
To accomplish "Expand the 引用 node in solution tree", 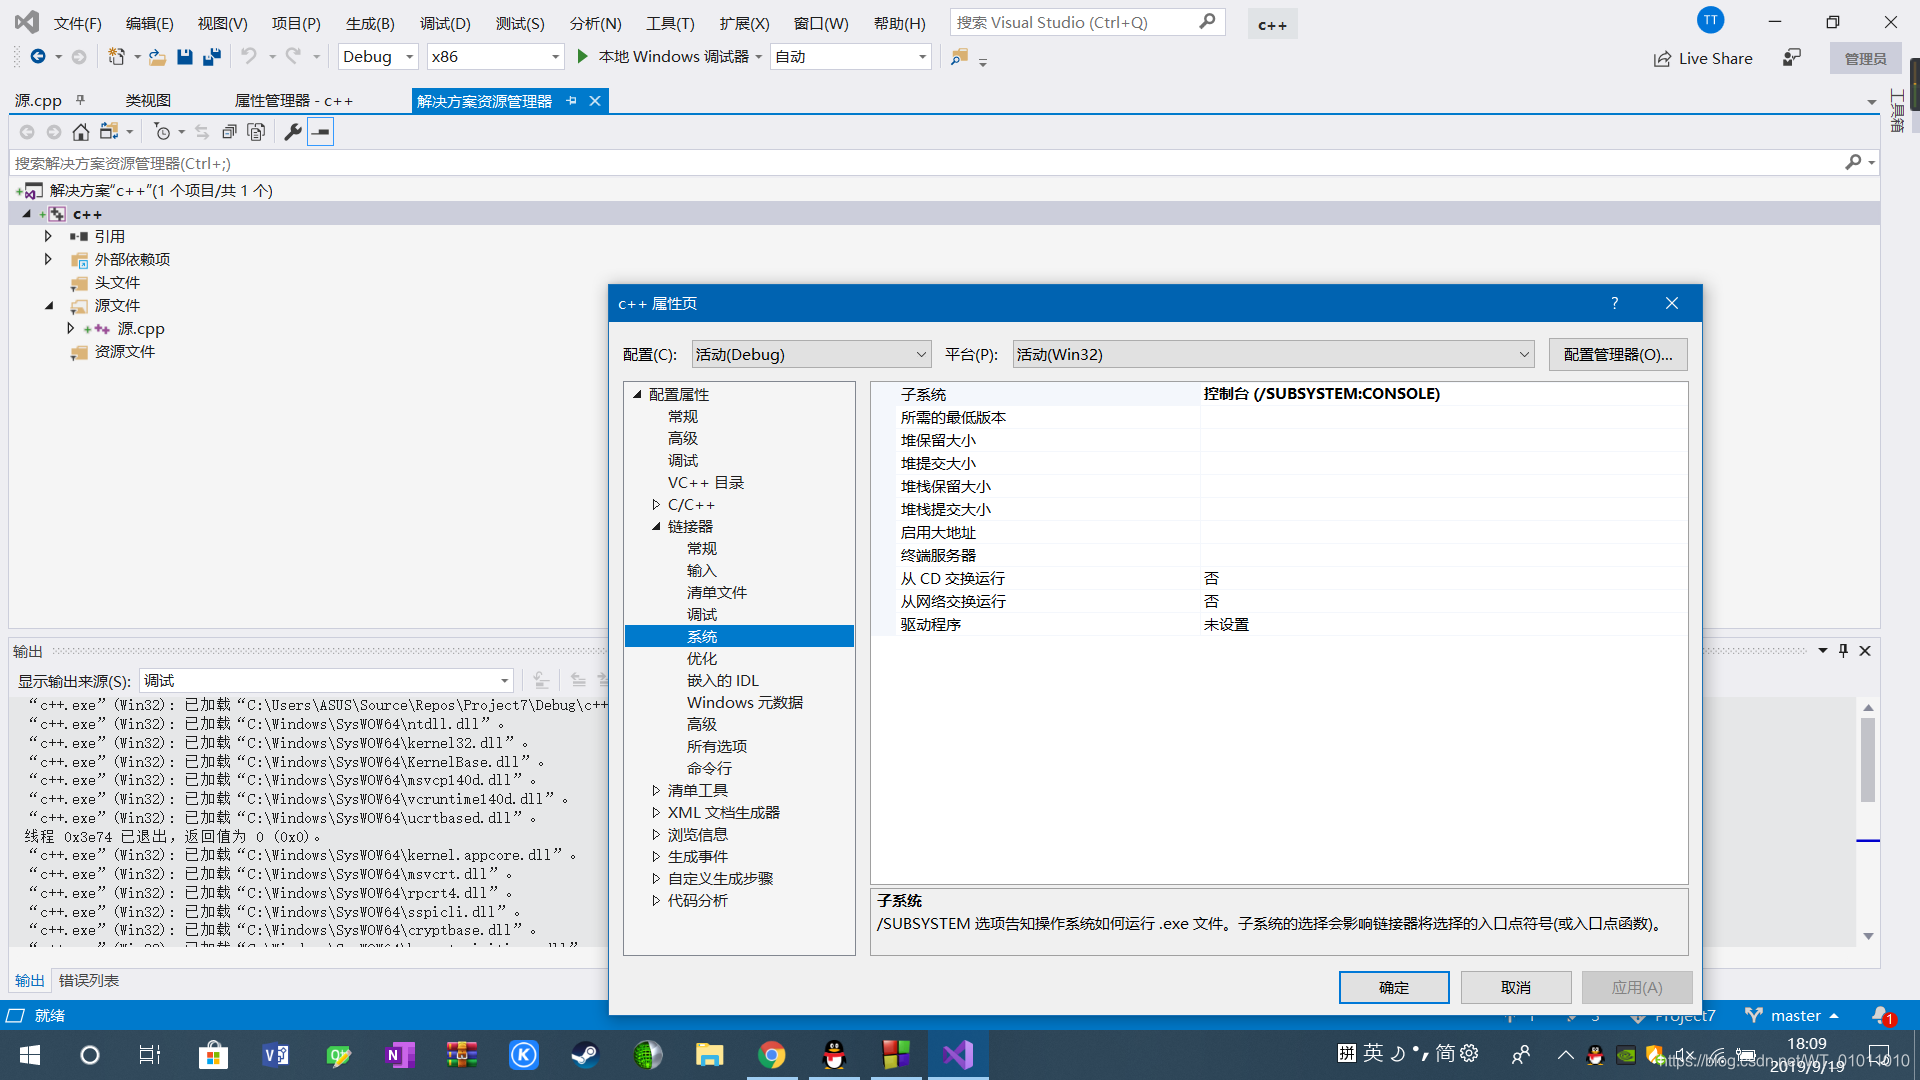I will (48, 236).
